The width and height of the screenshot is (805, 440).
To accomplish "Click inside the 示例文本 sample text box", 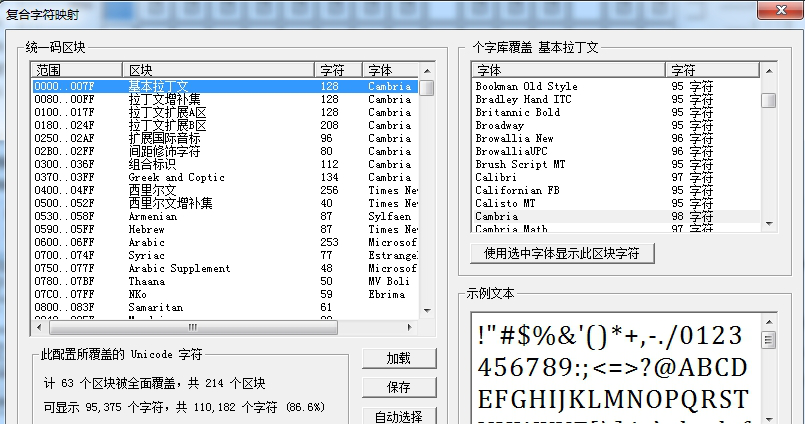I will (616, 368).
